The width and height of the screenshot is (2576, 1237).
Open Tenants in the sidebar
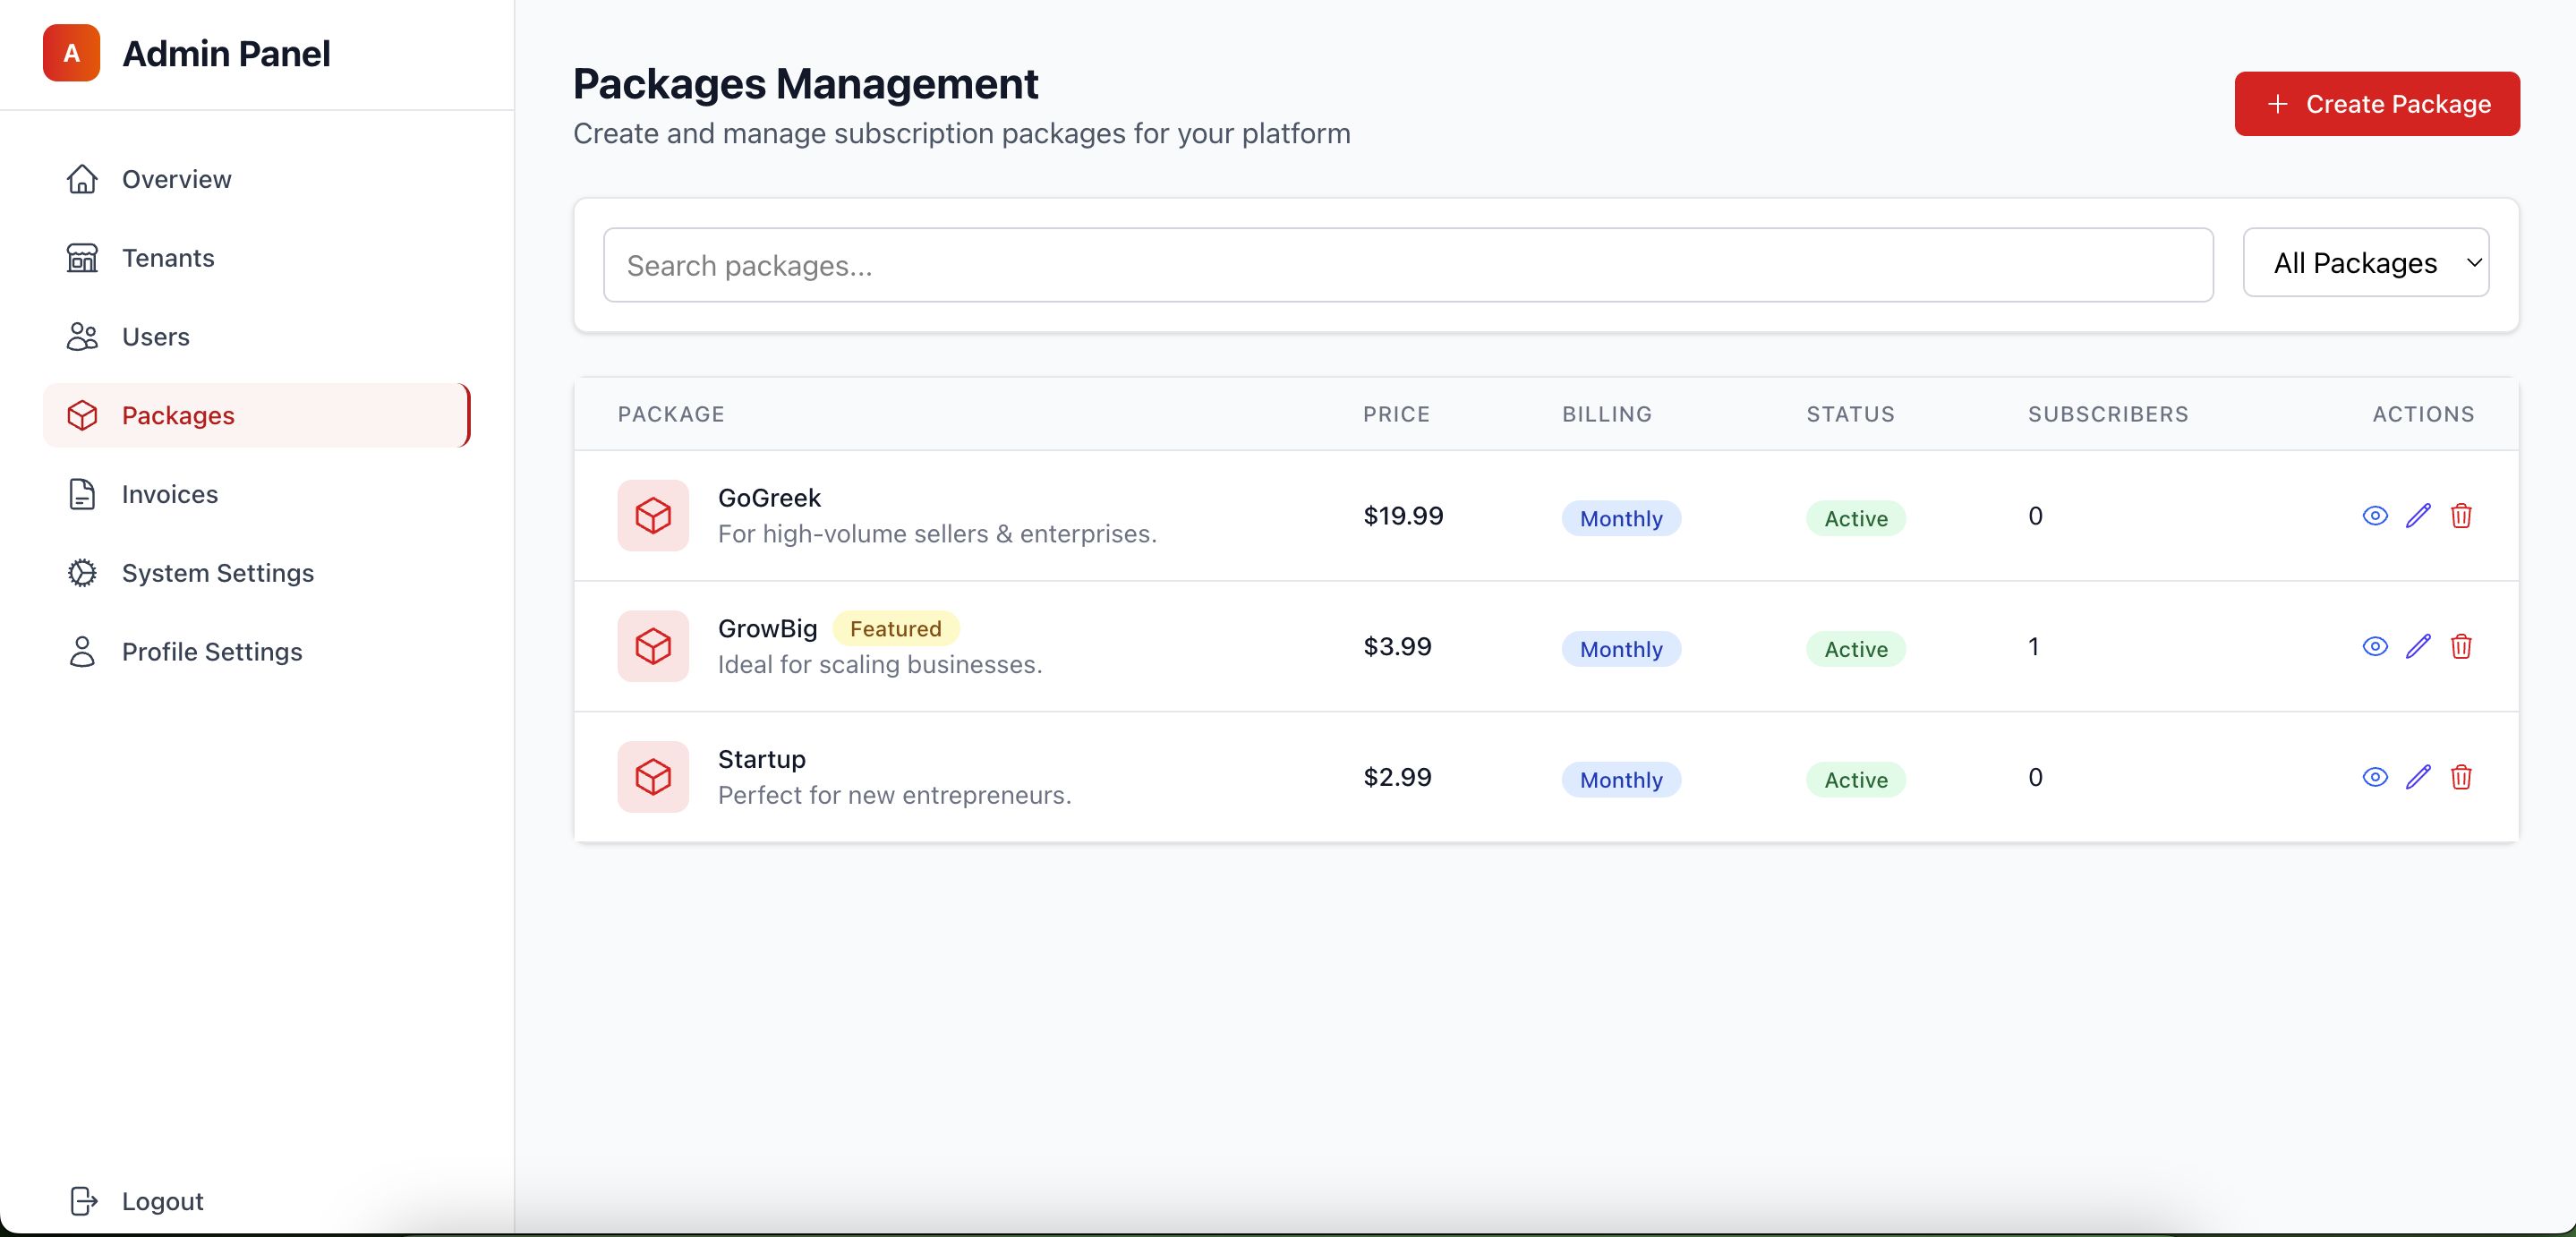[168, 258]
